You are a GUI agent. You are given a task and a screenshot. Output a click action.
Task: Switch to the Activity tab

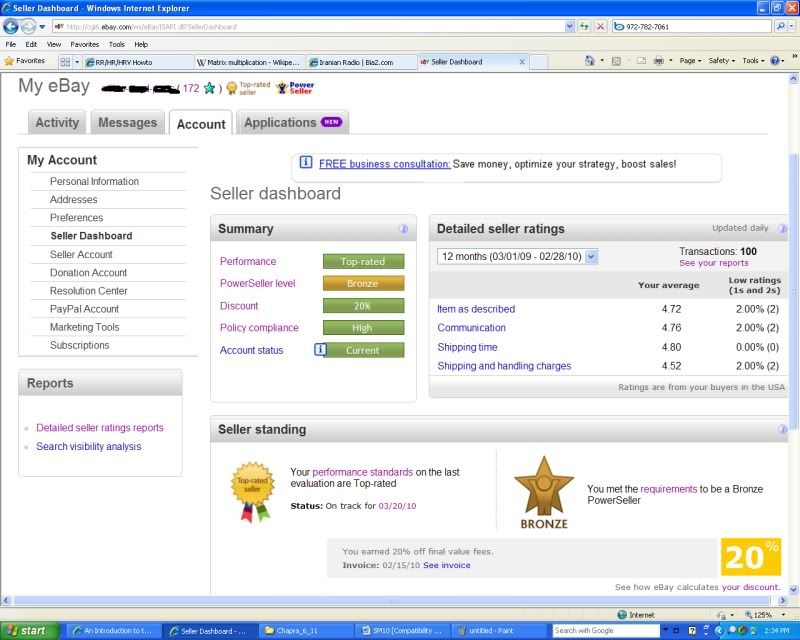[57, 122]
